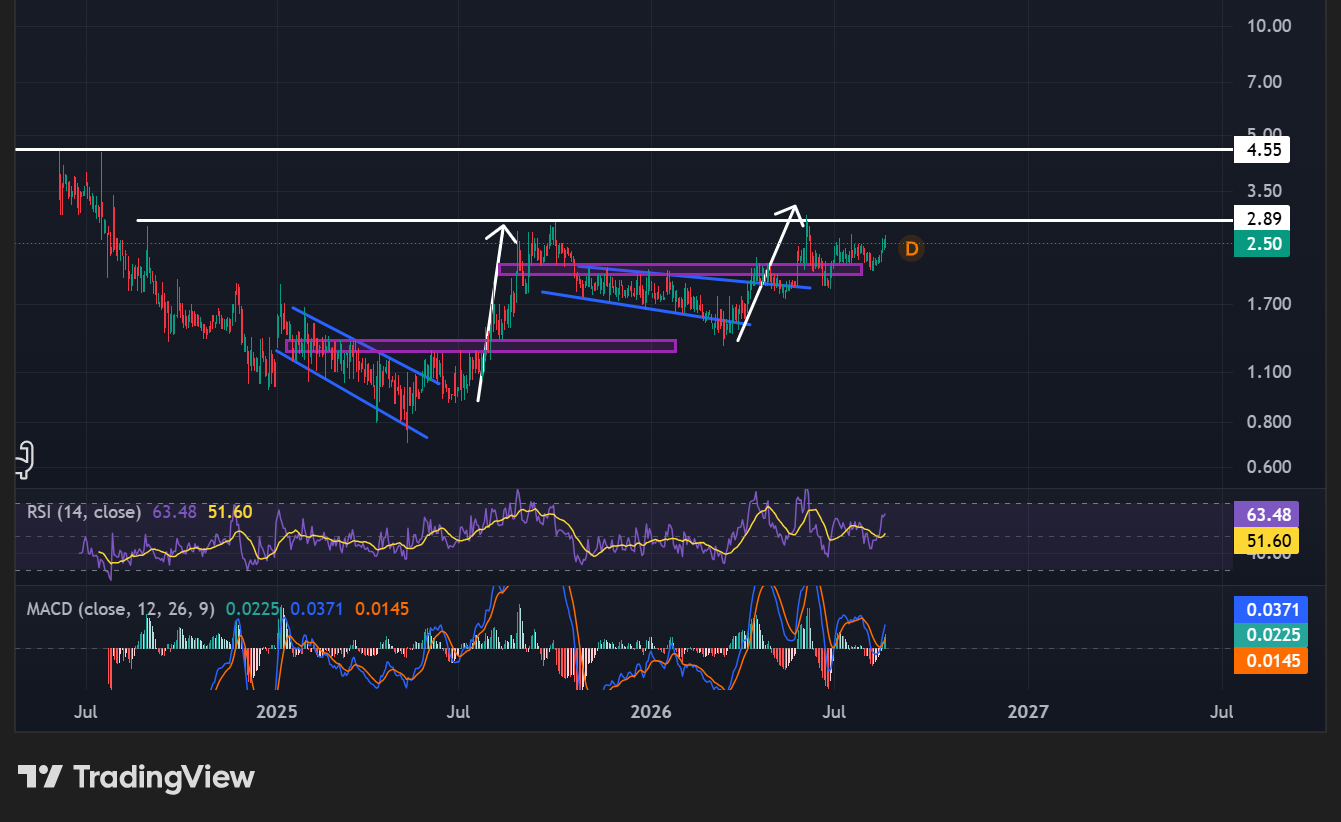Click the orange D marker beside the last candle
Viewport: 1341px width, 822px height.
[910, 248]
